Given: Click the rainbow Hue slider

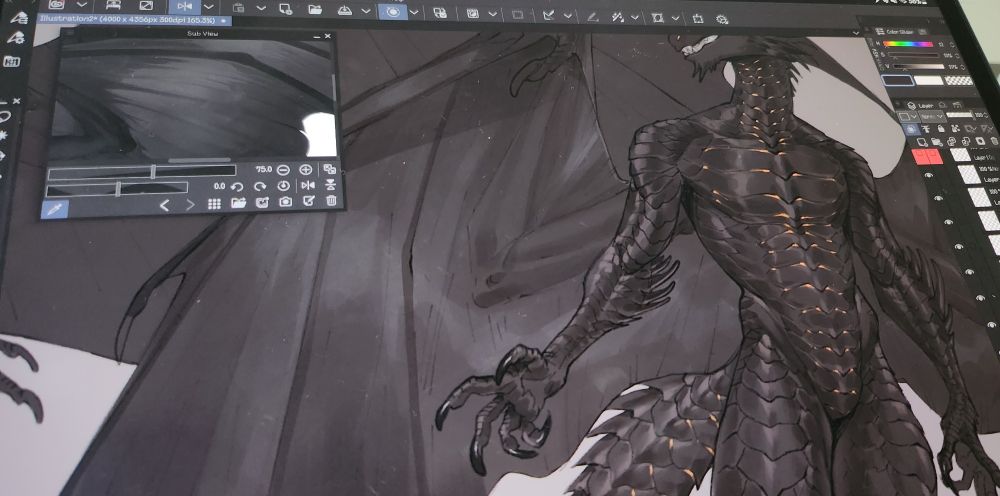Looking at the screenshot, I should pyautogui.click(x=908, y=44).
